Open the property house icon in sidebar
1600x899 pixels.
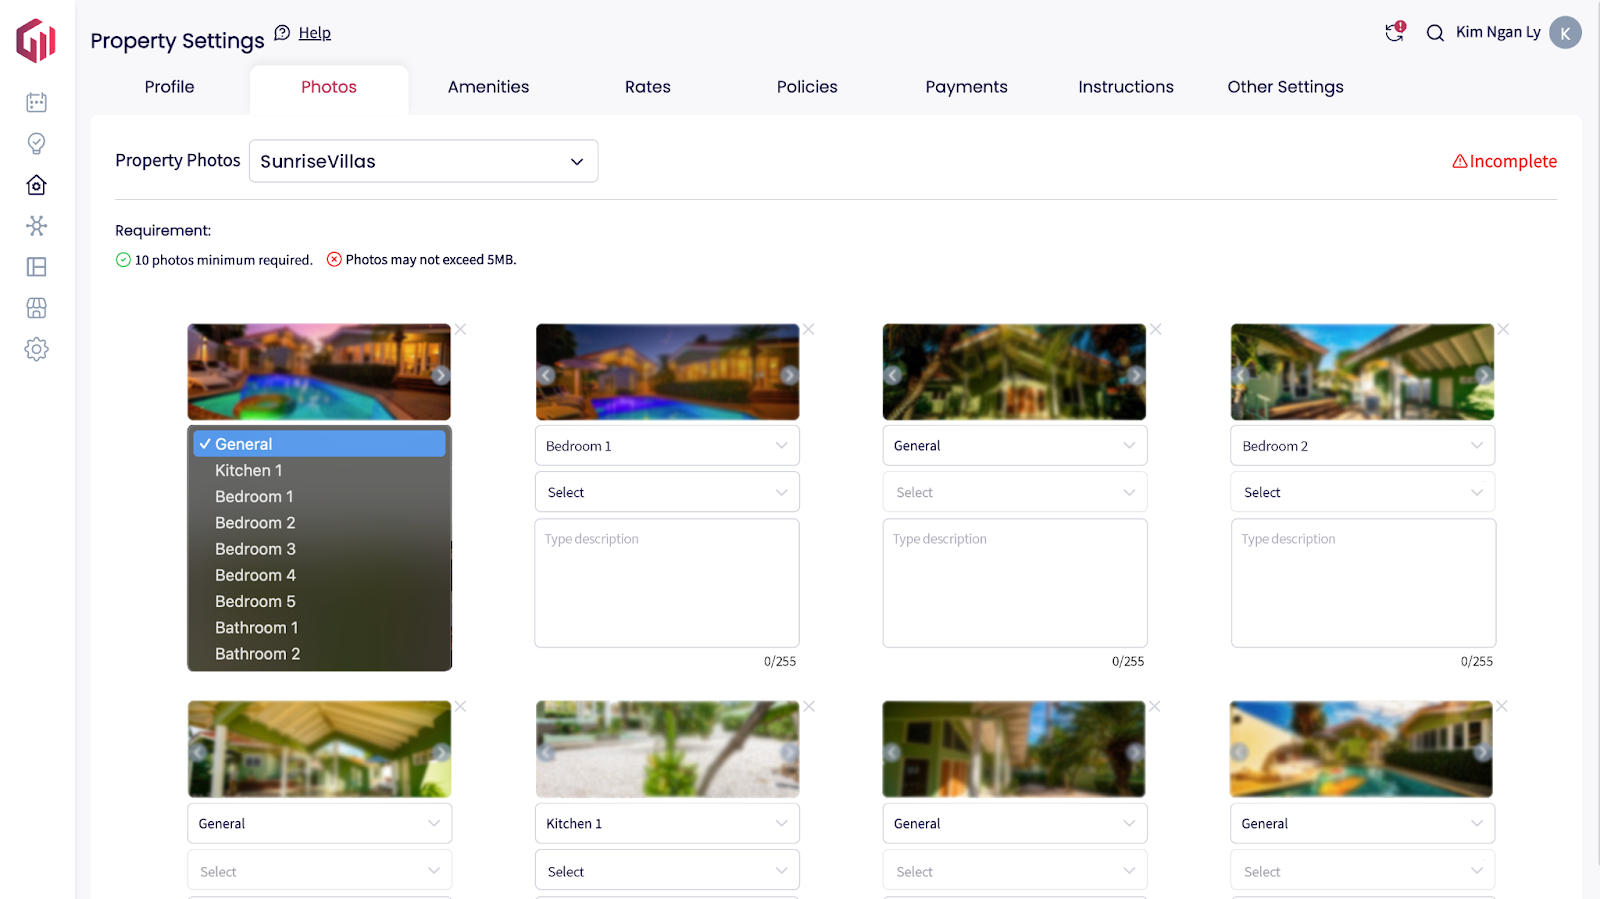(x=37, y=185)
